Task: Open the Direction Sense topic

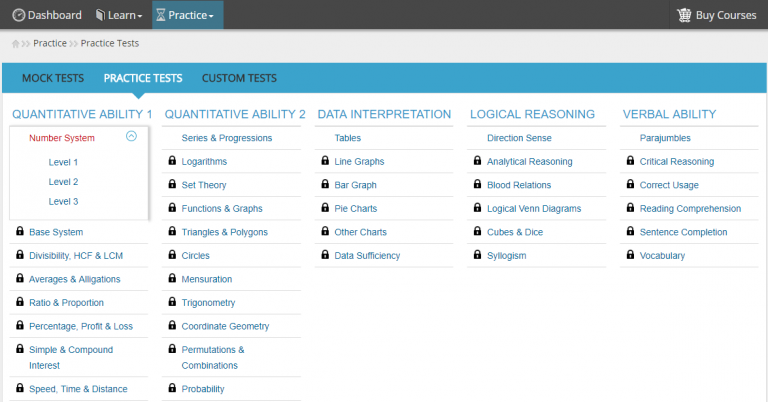Action: (x=519, y=138)
